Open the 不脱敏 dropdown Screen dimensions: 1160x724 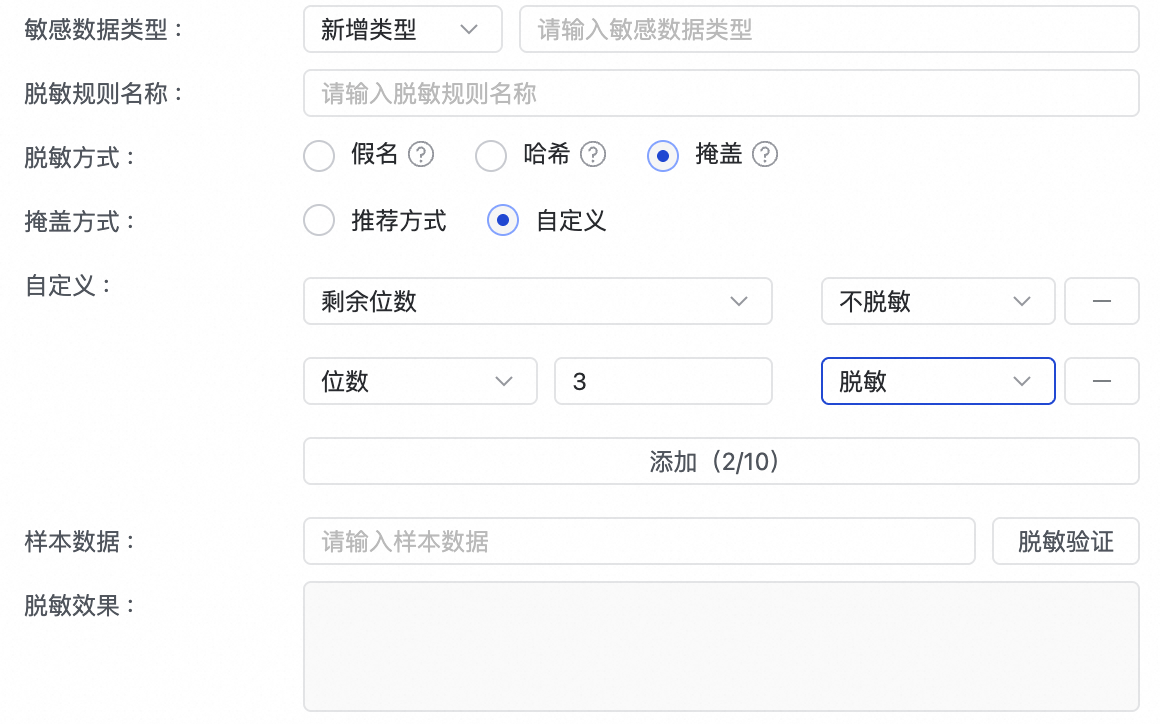tap(937, 302)
